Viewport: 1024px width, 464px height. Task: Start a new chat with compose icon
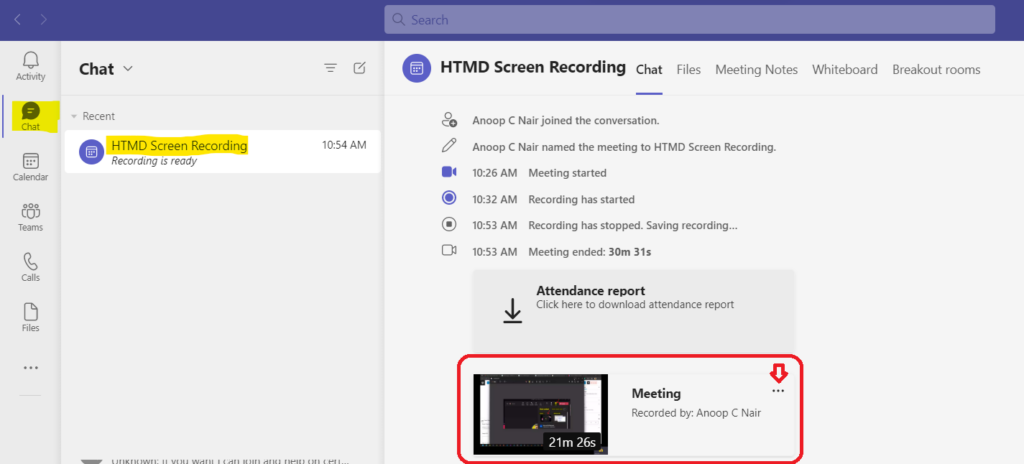359,68
